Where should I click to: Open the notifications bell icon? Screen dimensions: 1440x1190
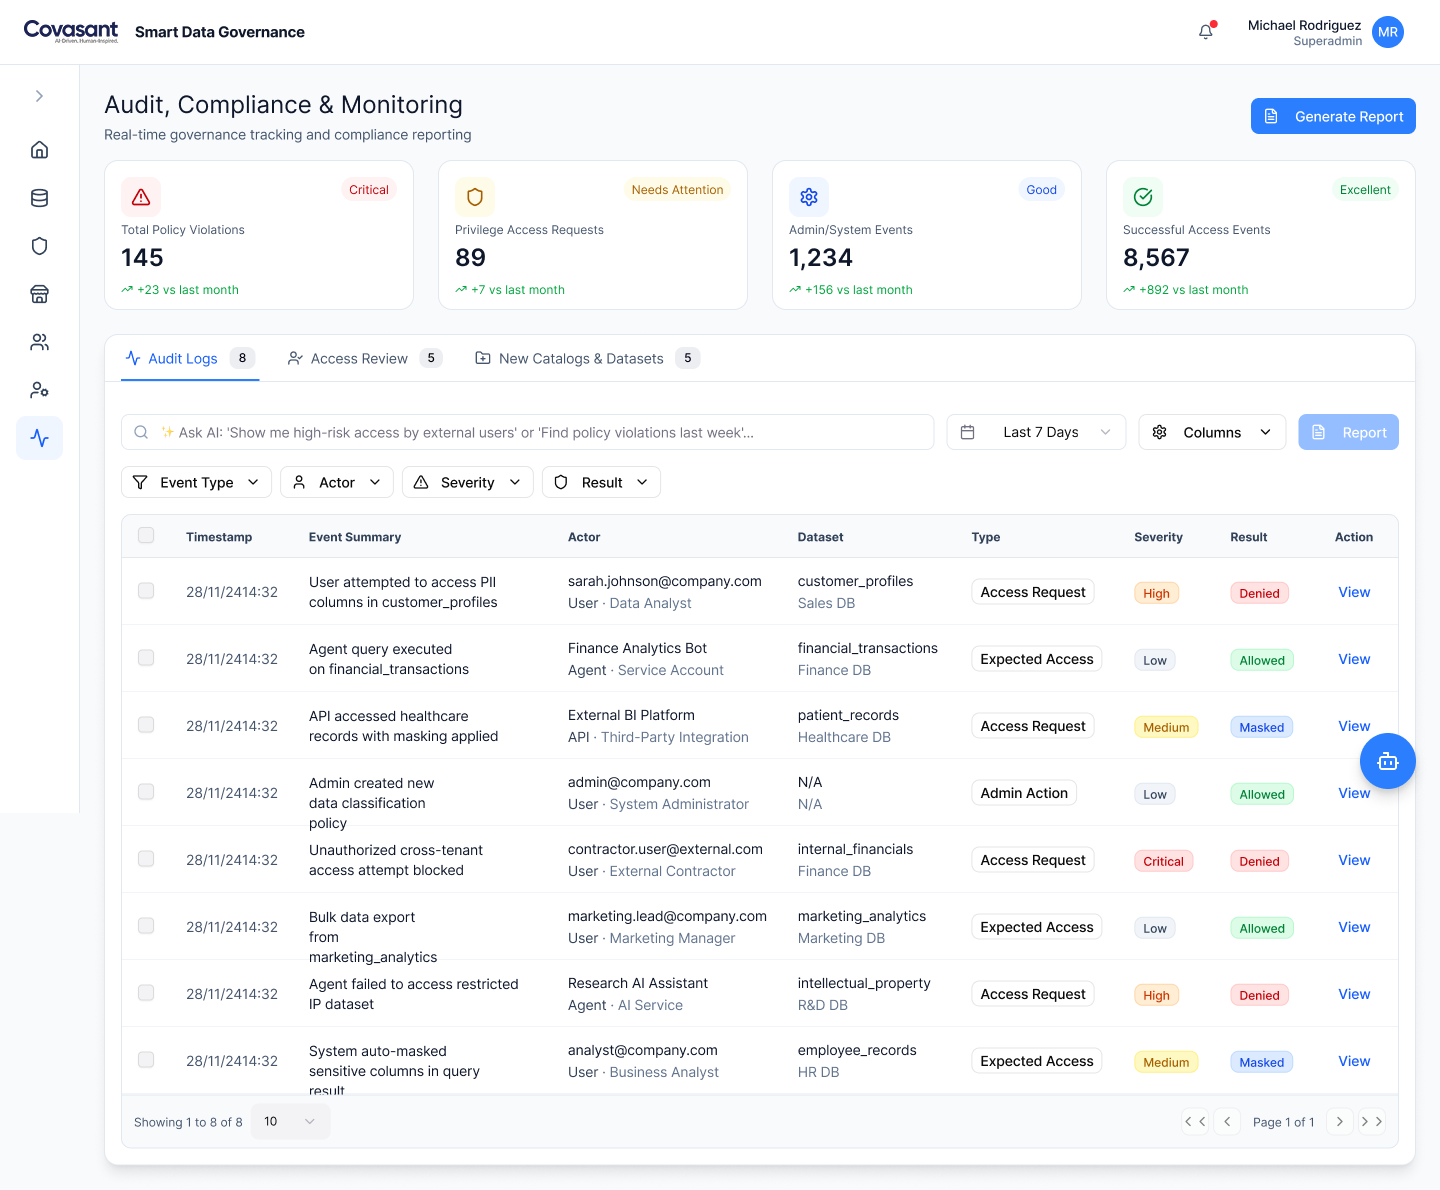click(x=1206, y=32)
